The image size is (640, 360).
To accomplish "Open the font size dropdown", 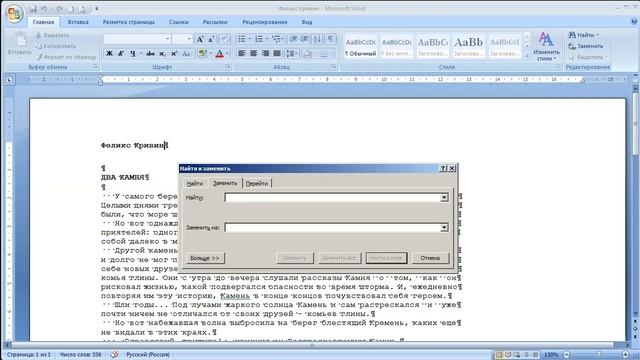I will [x=189, y=39].
